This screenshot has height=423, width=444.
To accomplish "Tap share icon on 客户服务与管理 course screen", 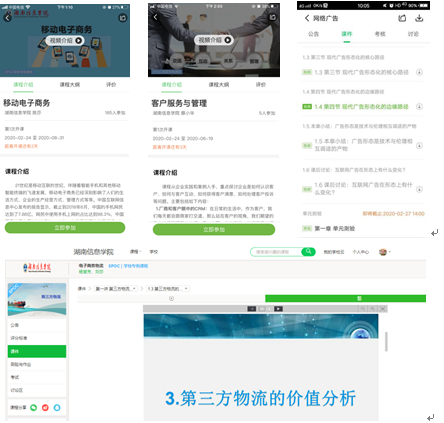I will click(x=273, y=17).
